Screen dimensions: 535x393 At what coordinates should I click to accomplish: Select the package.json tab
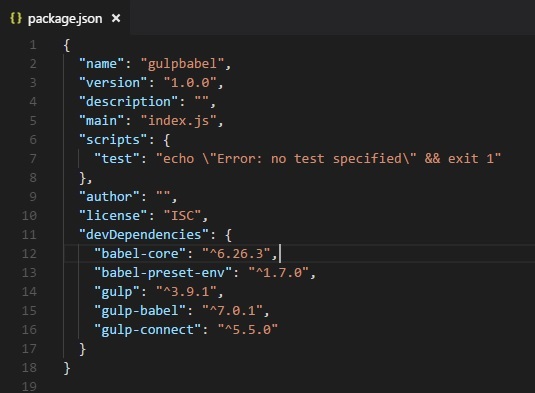[x=65, y=18]
